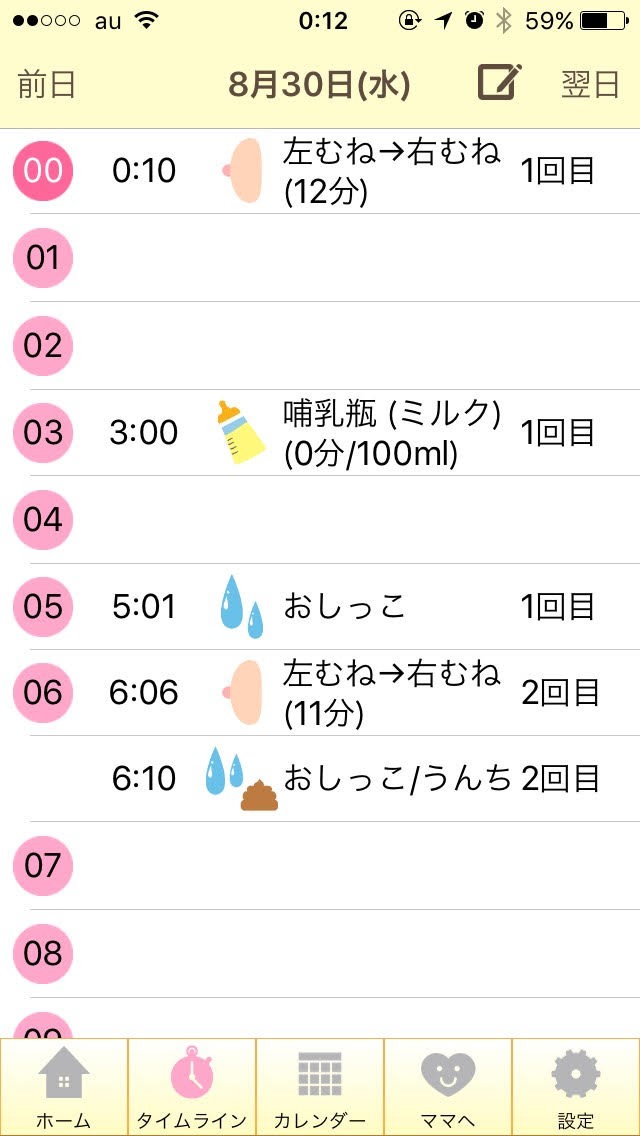Tap the pee and poop icon at 6:10
Viewport: 640px width, 1136px height.
241,778
